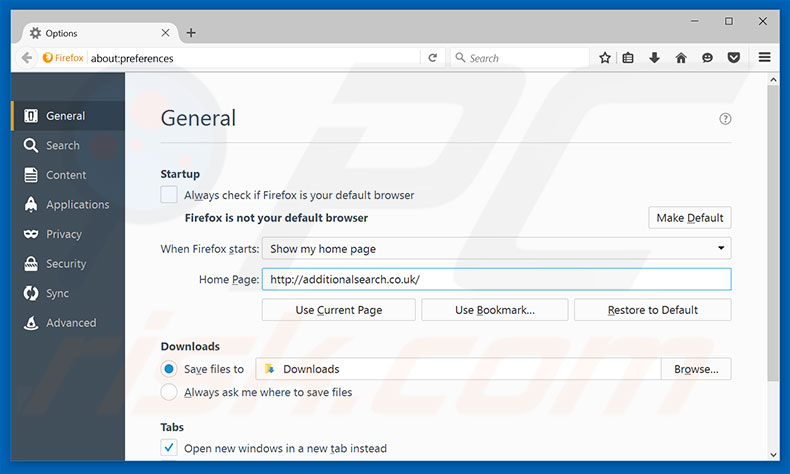
Task: Open the Security preferences pane
Action: coord(68,264)
